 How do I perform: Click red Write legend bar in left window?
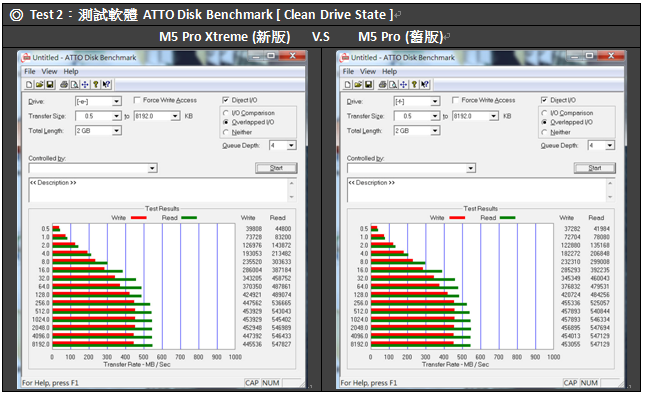(x=139, y=218)
